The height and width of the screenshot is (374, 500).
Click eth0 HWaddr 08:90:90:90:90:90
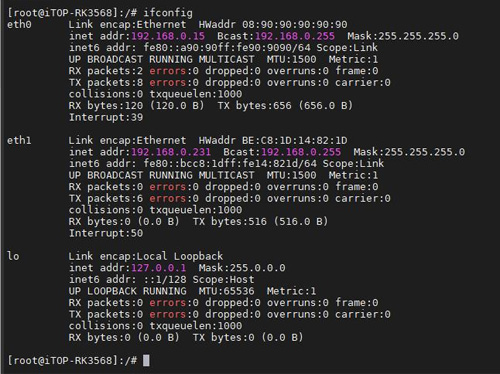(x=294, y=24)
